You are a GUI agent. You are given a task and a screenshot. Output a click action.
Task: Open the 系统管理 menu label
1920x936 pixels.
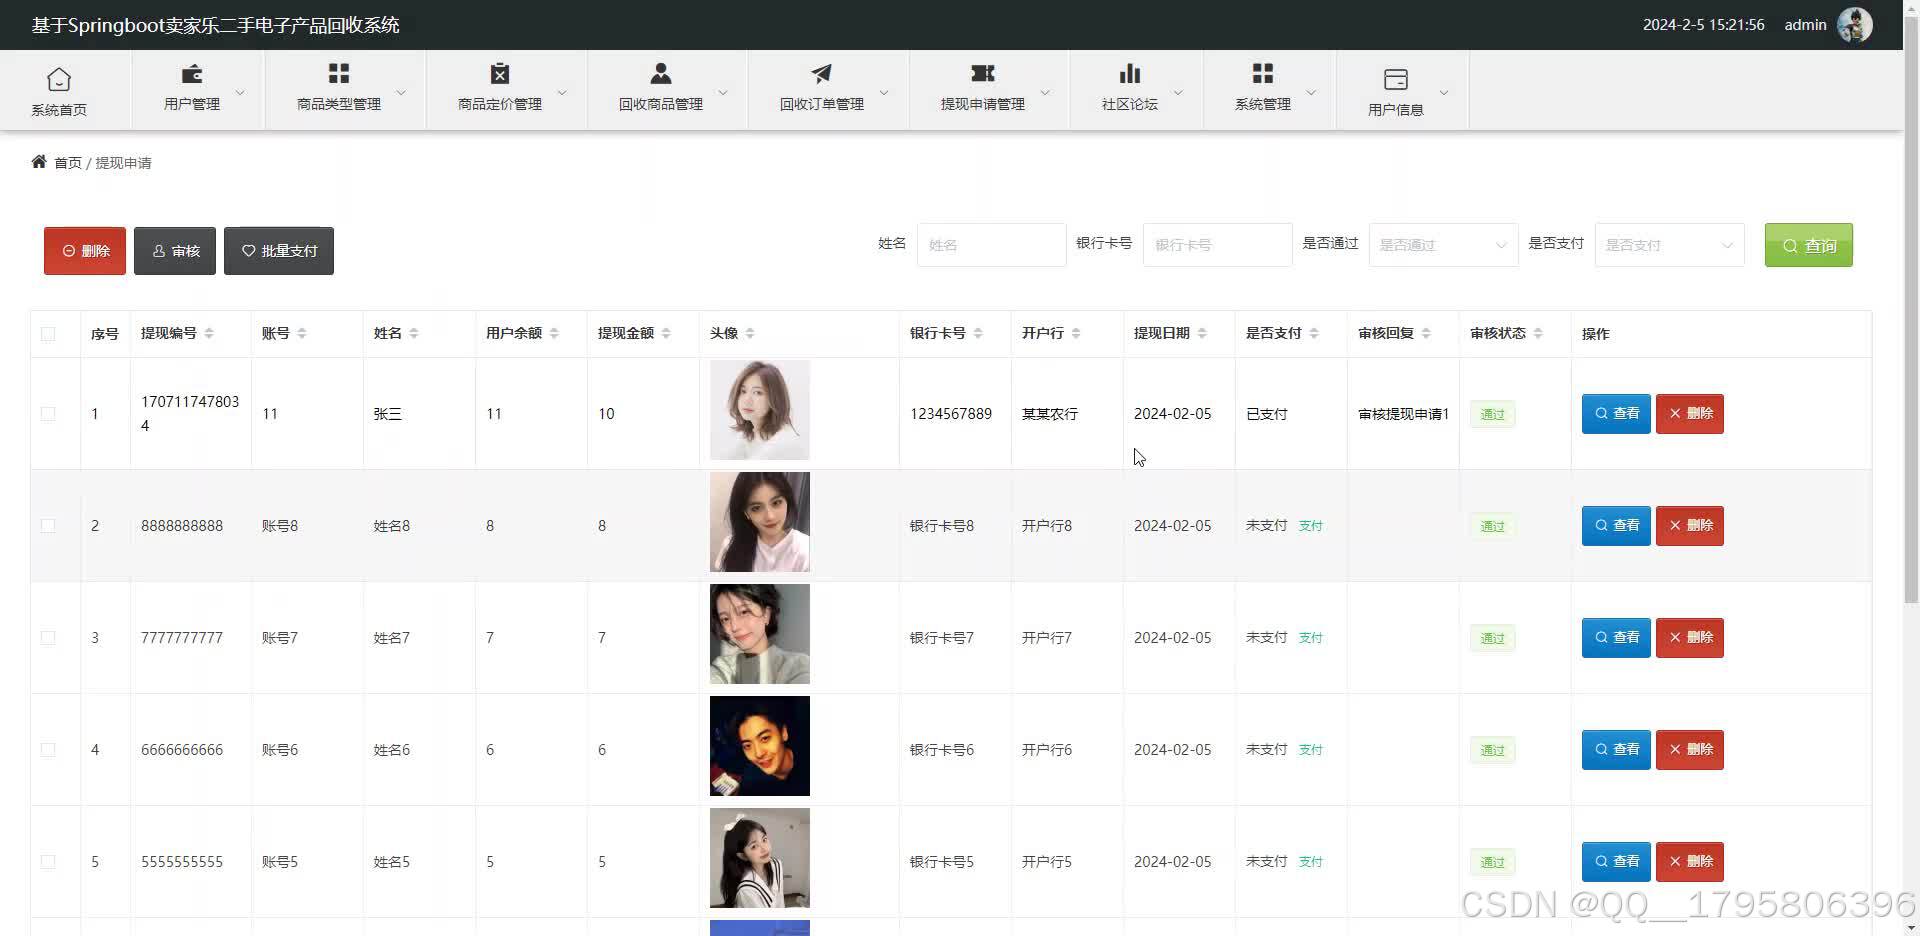coord(1263,104)
